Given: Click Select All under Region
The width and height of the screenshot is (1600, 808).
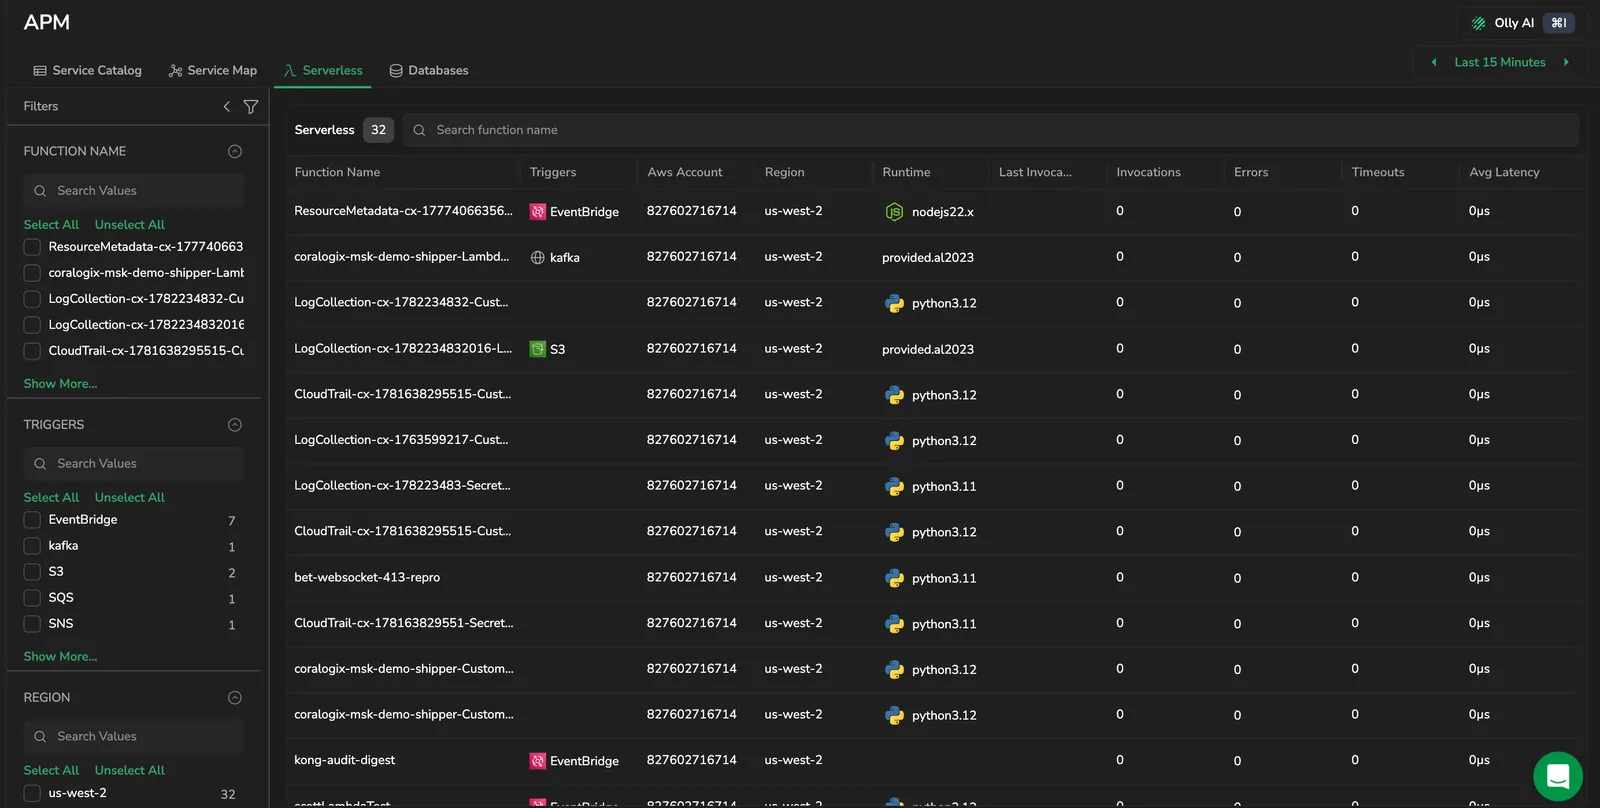Looking at the screenshot, I should 51,770.
